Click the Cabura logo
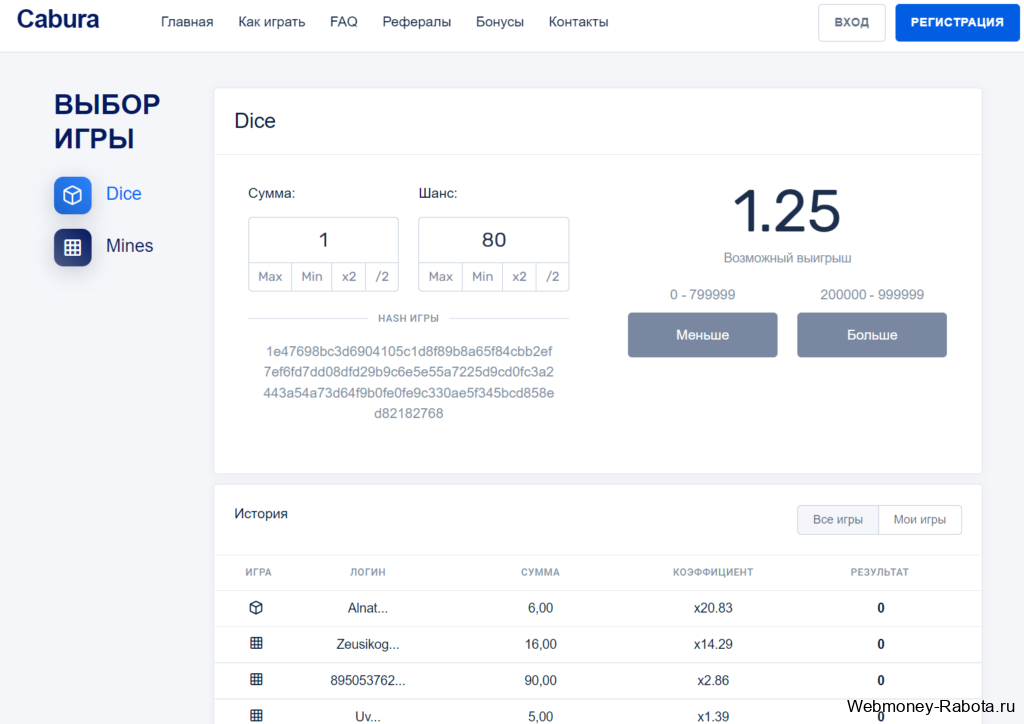This screenshot has width=1024, height=724. [x=58, y=20]
